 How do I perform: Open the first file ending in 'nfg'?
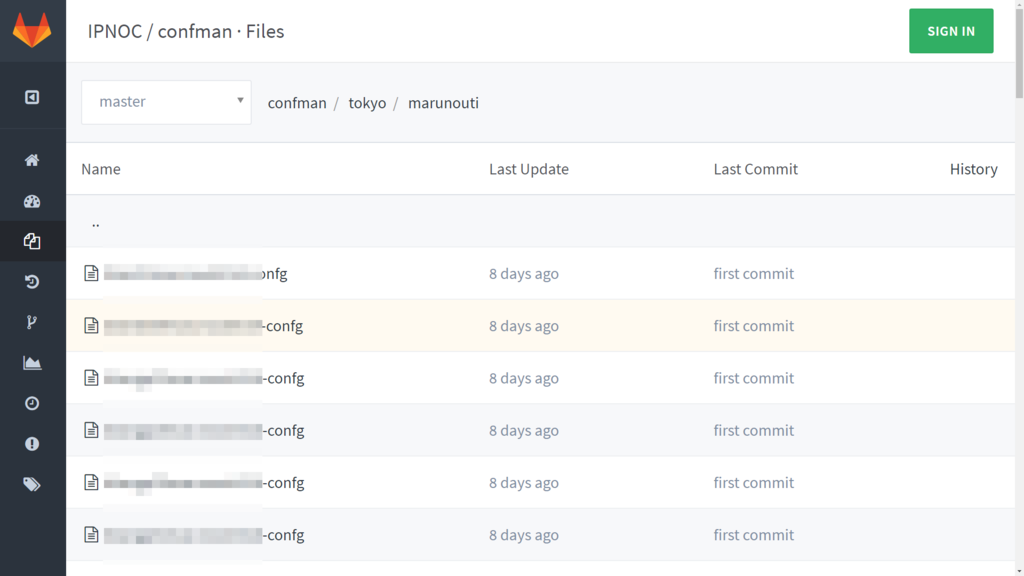(195, 273)
